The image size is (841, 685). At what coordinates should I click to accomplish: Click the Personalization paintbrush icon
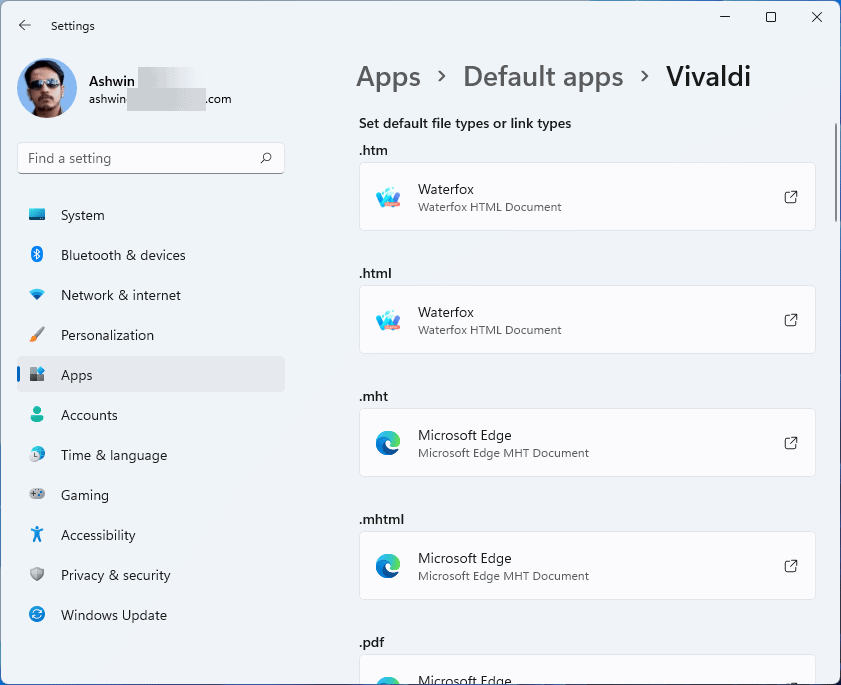(37, 334)
